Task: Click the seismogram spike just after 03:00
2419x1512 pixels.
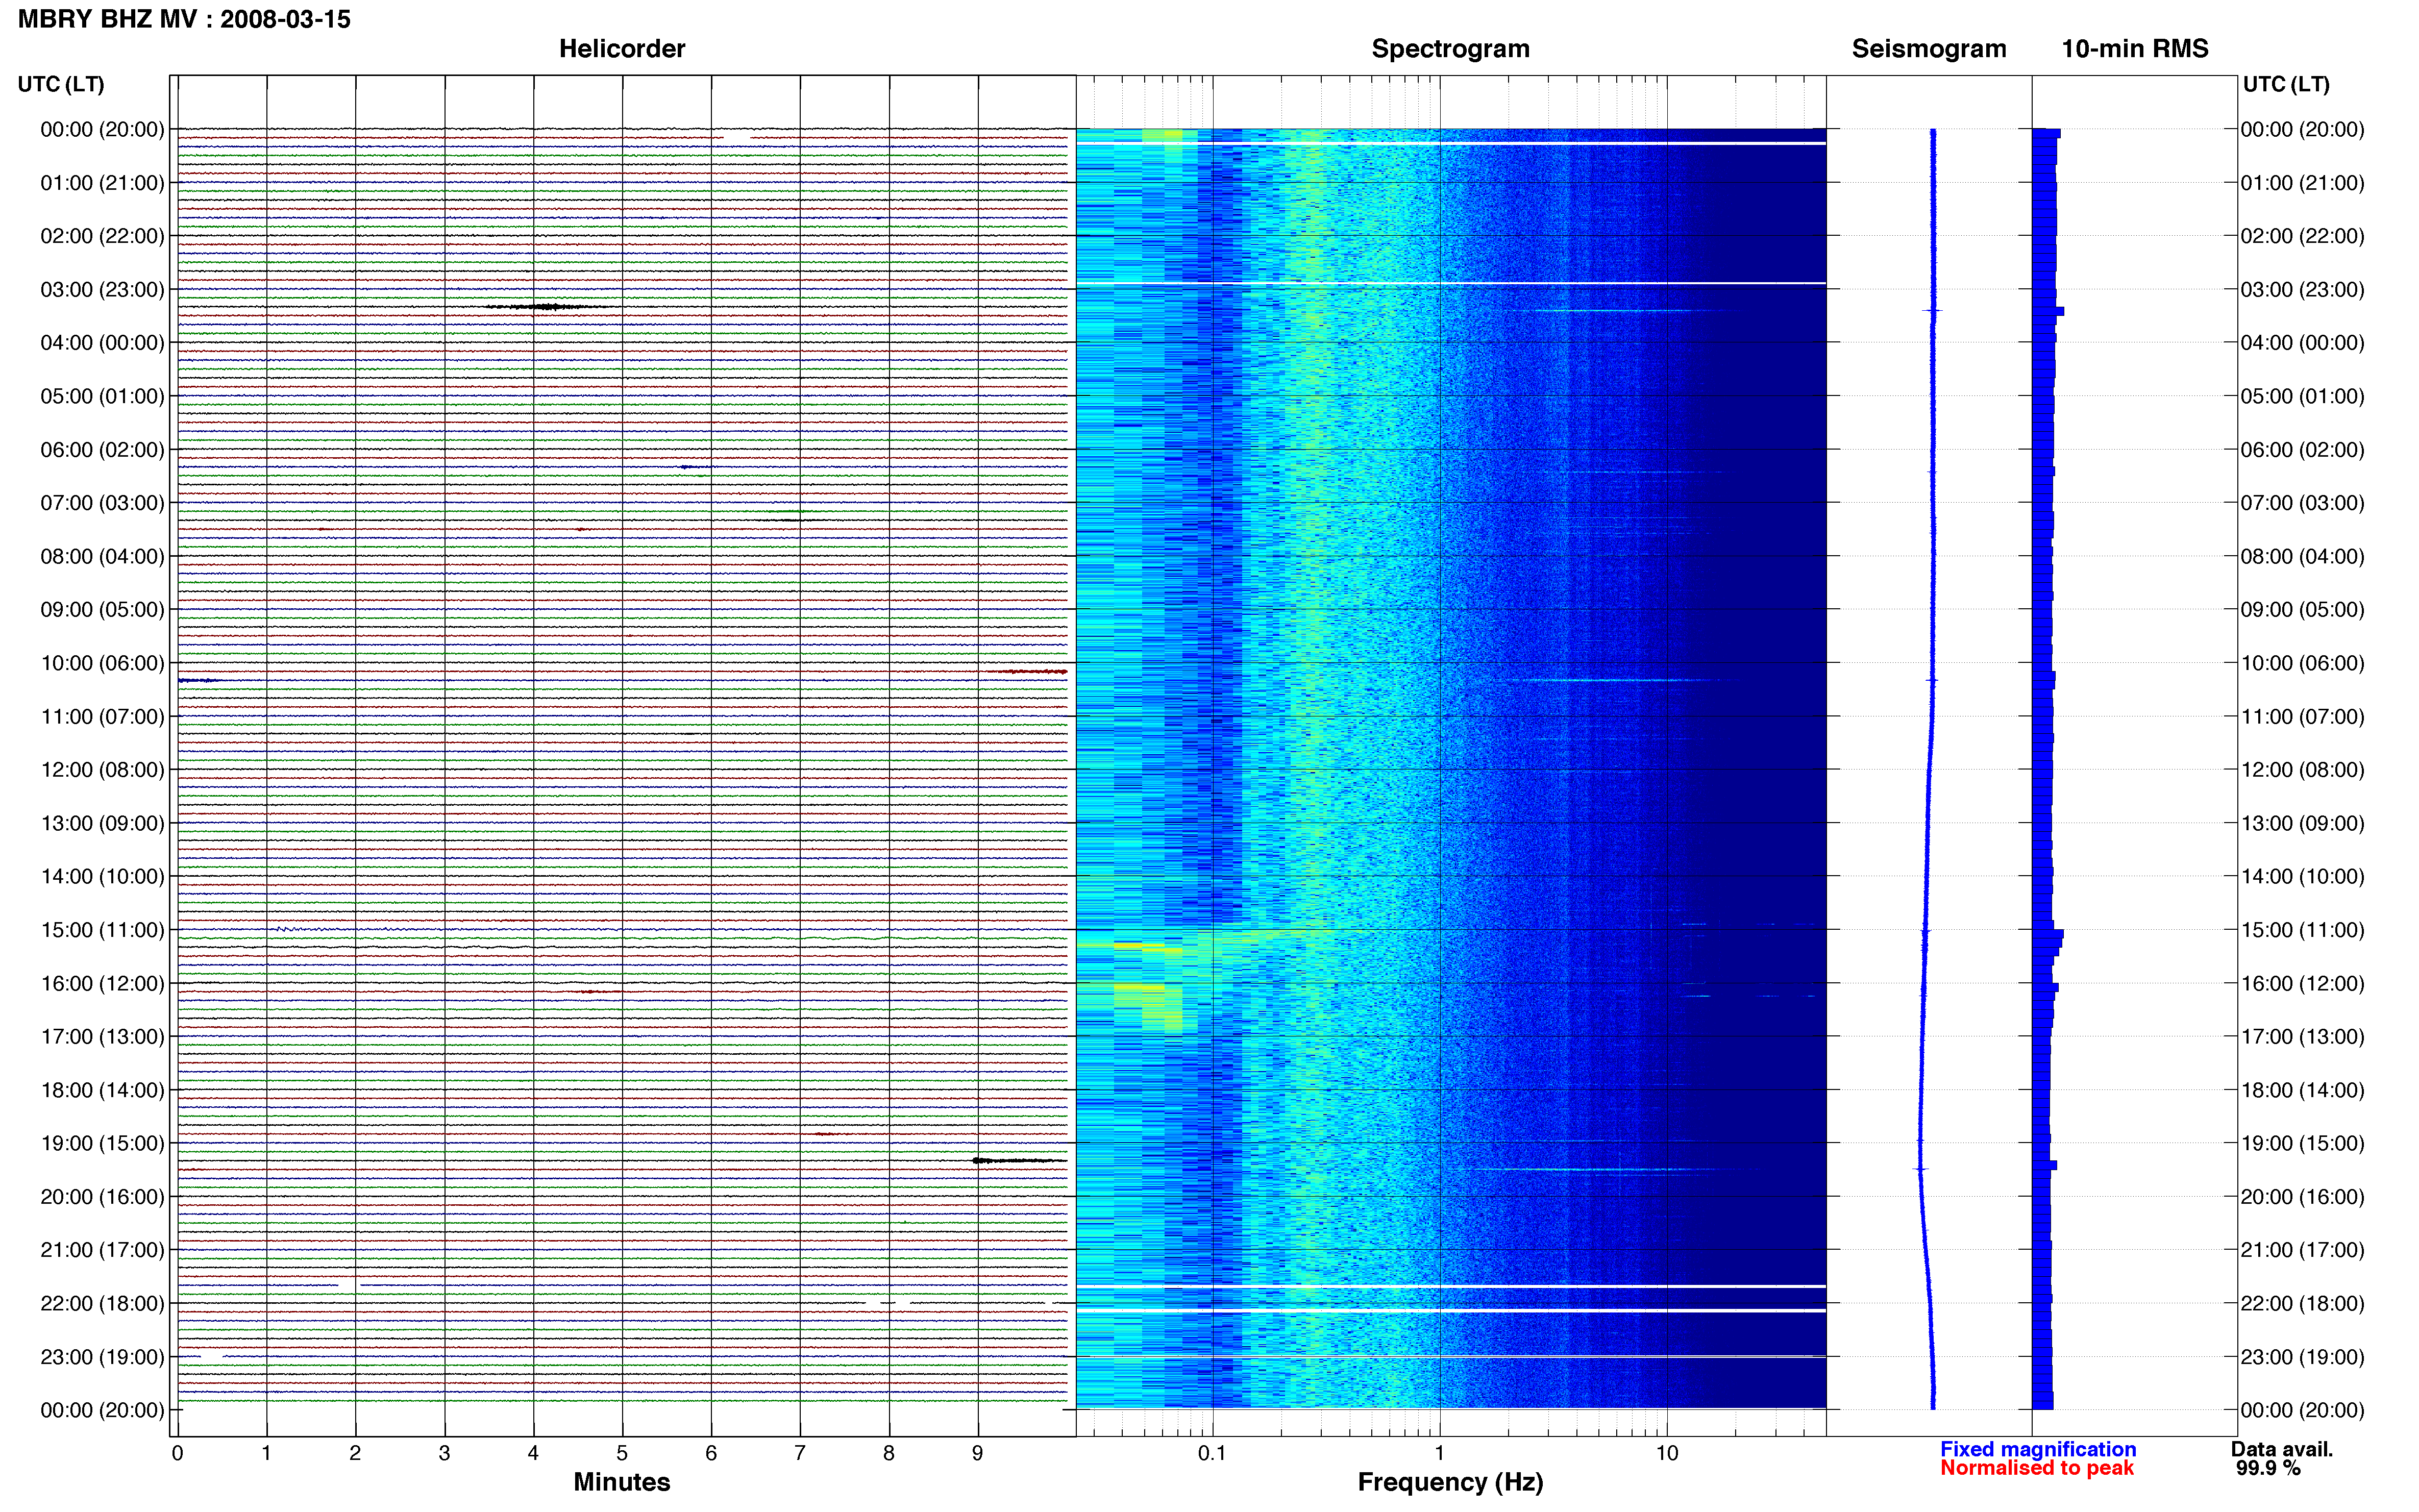Action: click(x=1932, y=311)
